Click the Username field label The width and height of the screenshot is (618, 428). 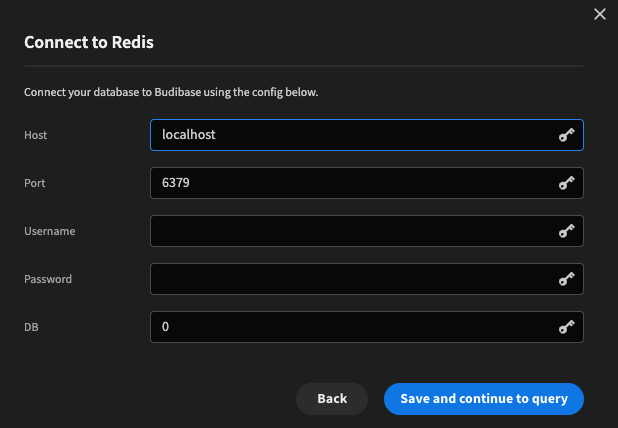[x=50, y=231]
